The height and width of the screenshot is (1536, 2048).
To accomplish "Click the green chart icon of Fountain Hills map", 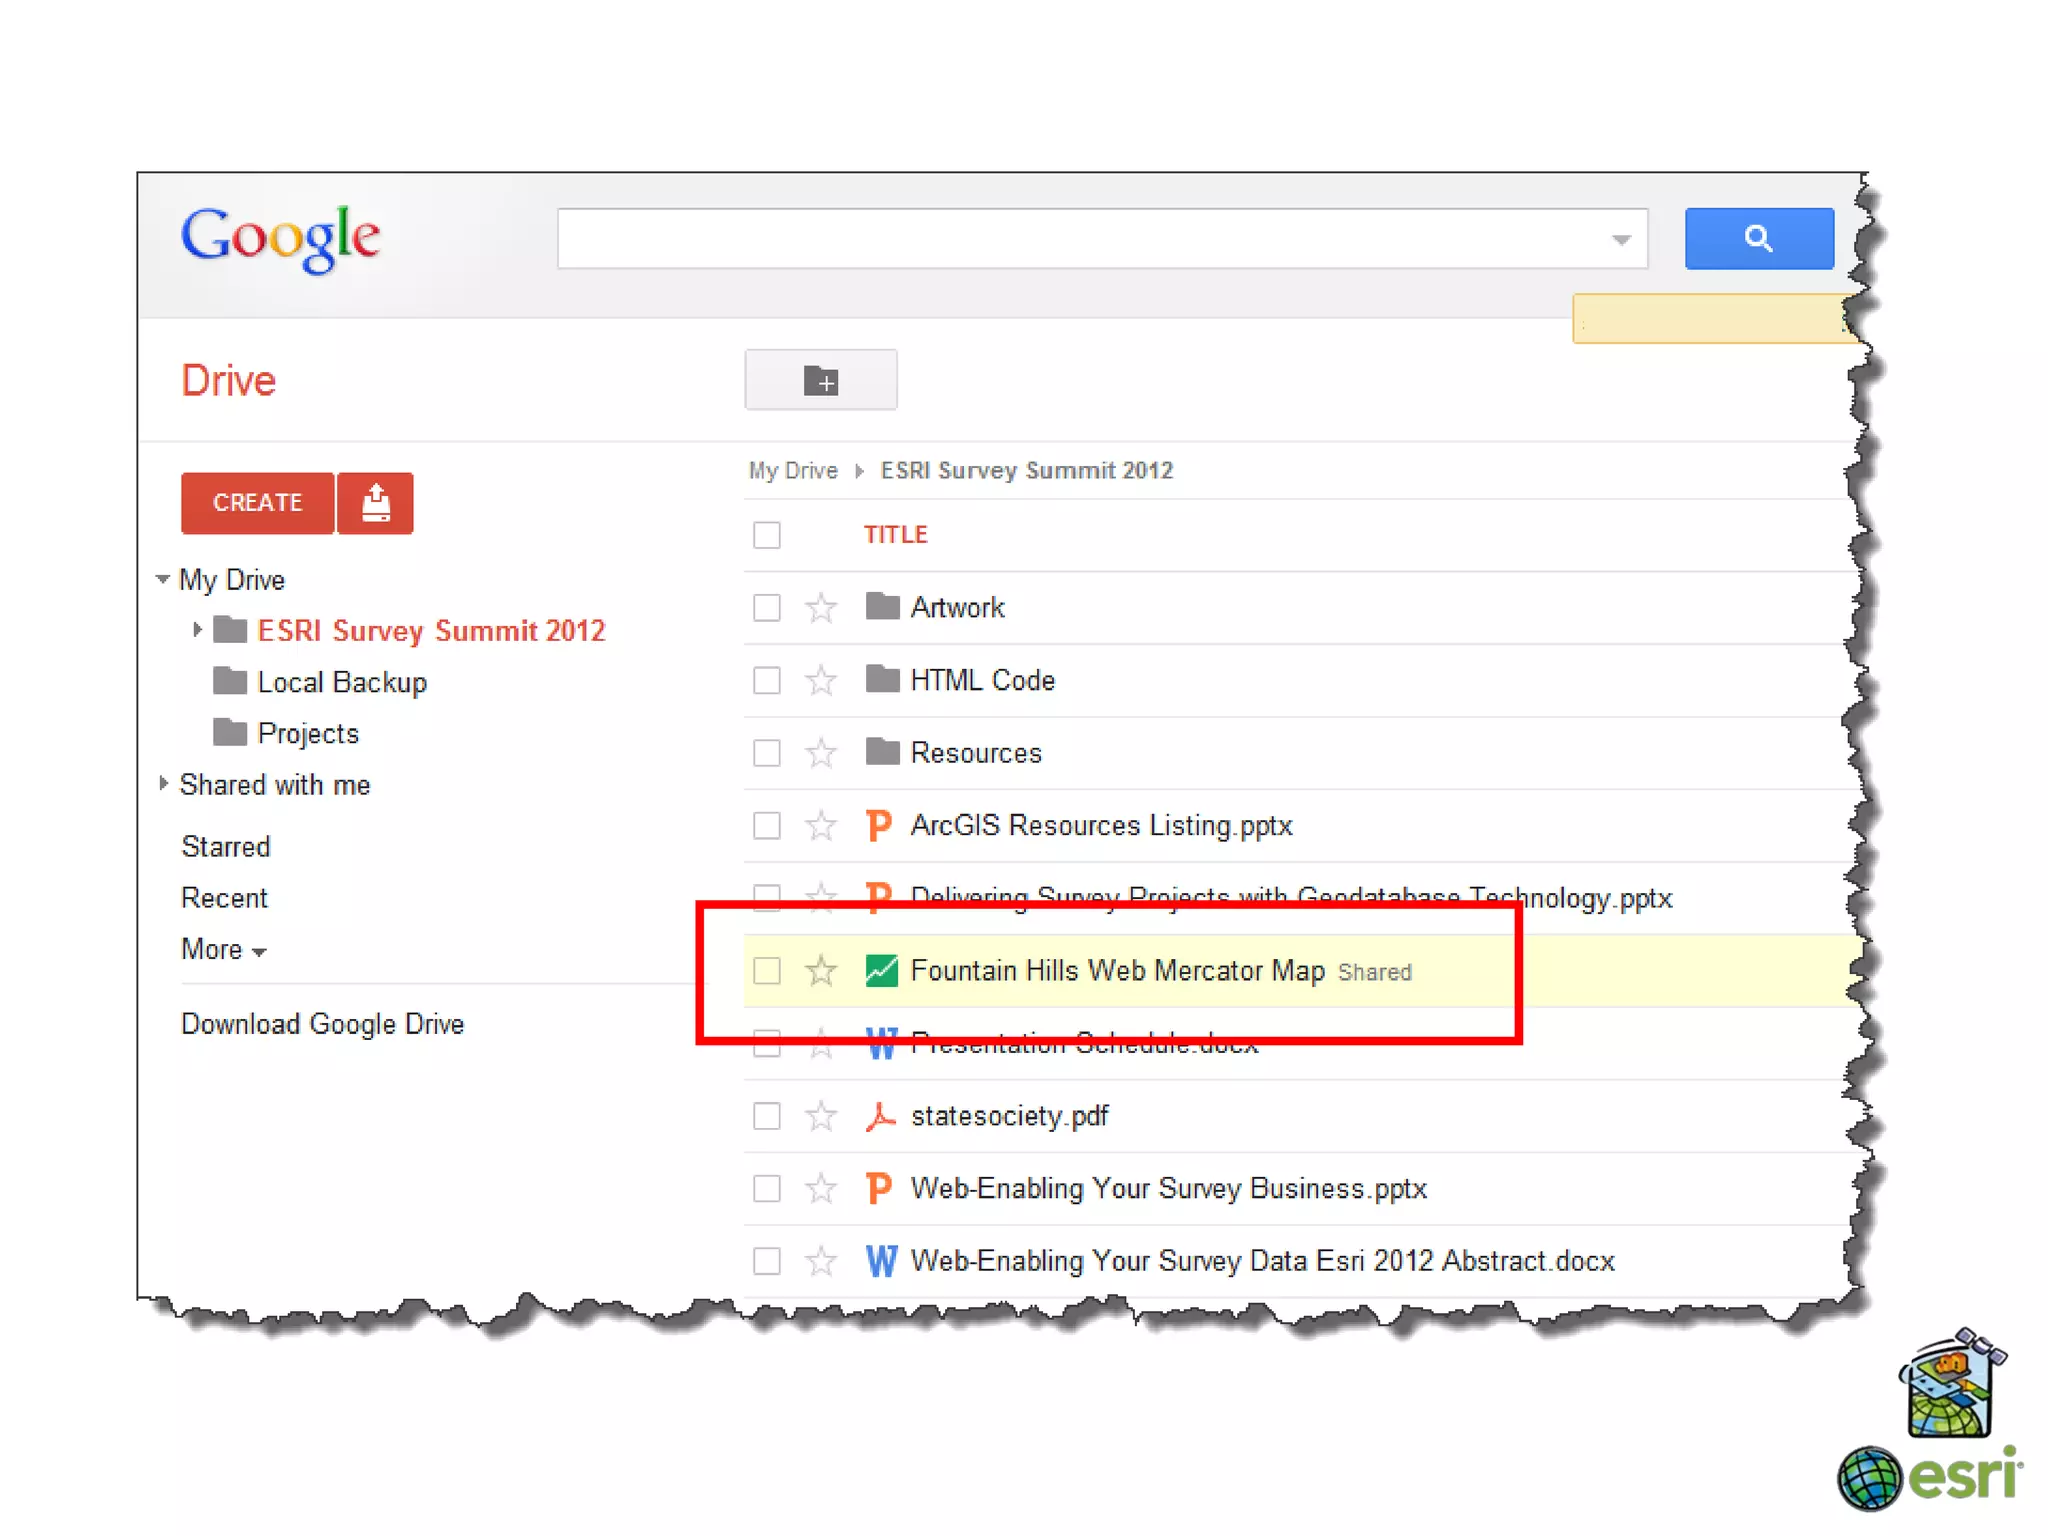I will pyautogui.click(x=880, y=970).
